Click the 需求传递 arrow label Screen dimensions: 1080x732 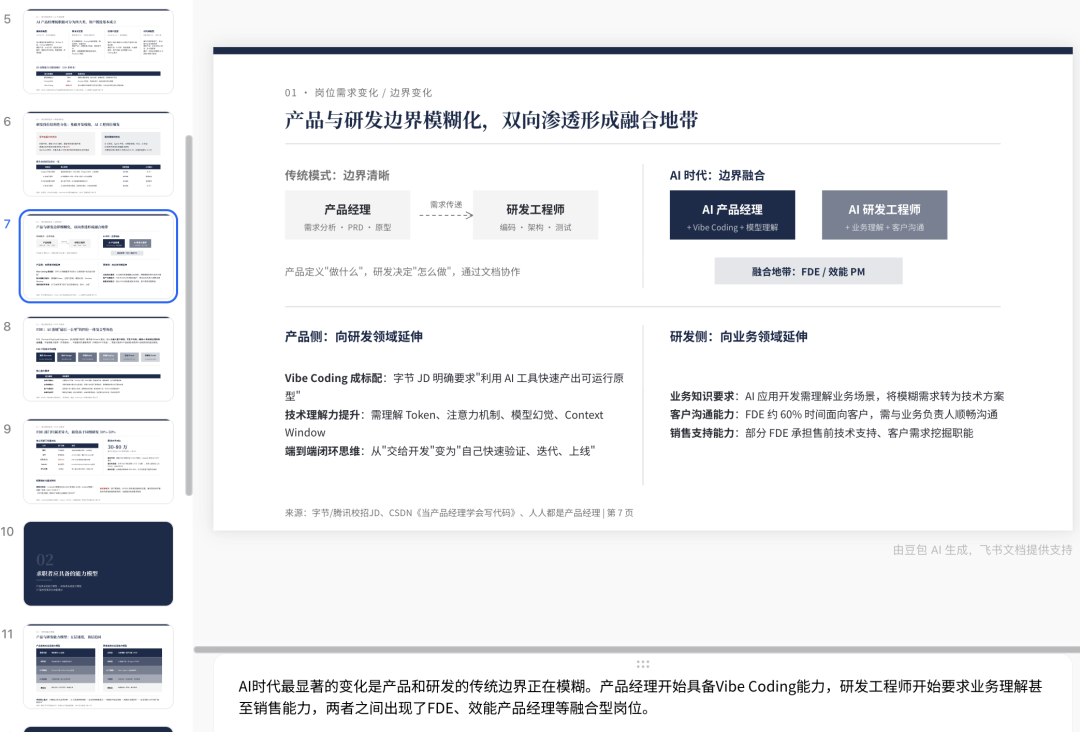click(446, 205)
